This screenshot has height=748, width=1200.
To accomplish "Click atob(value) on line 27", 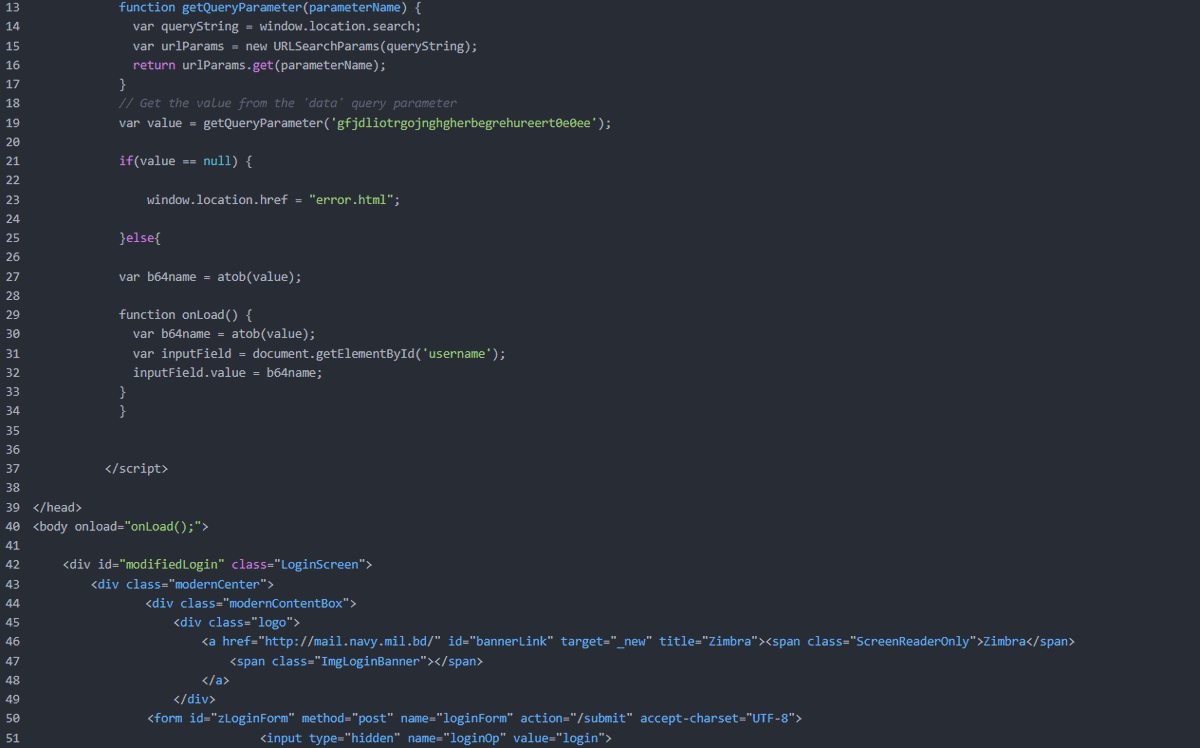I will 255,277.
